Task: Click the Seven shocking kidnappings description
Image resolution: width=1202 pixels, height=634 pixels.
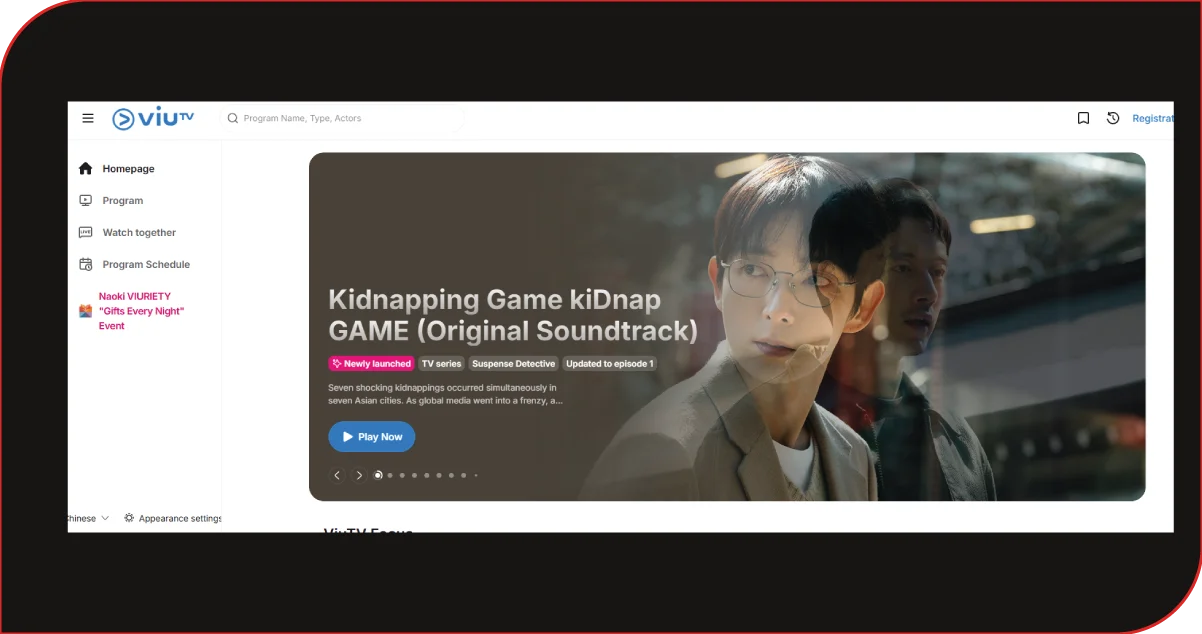Action: [x=446, y=394]
